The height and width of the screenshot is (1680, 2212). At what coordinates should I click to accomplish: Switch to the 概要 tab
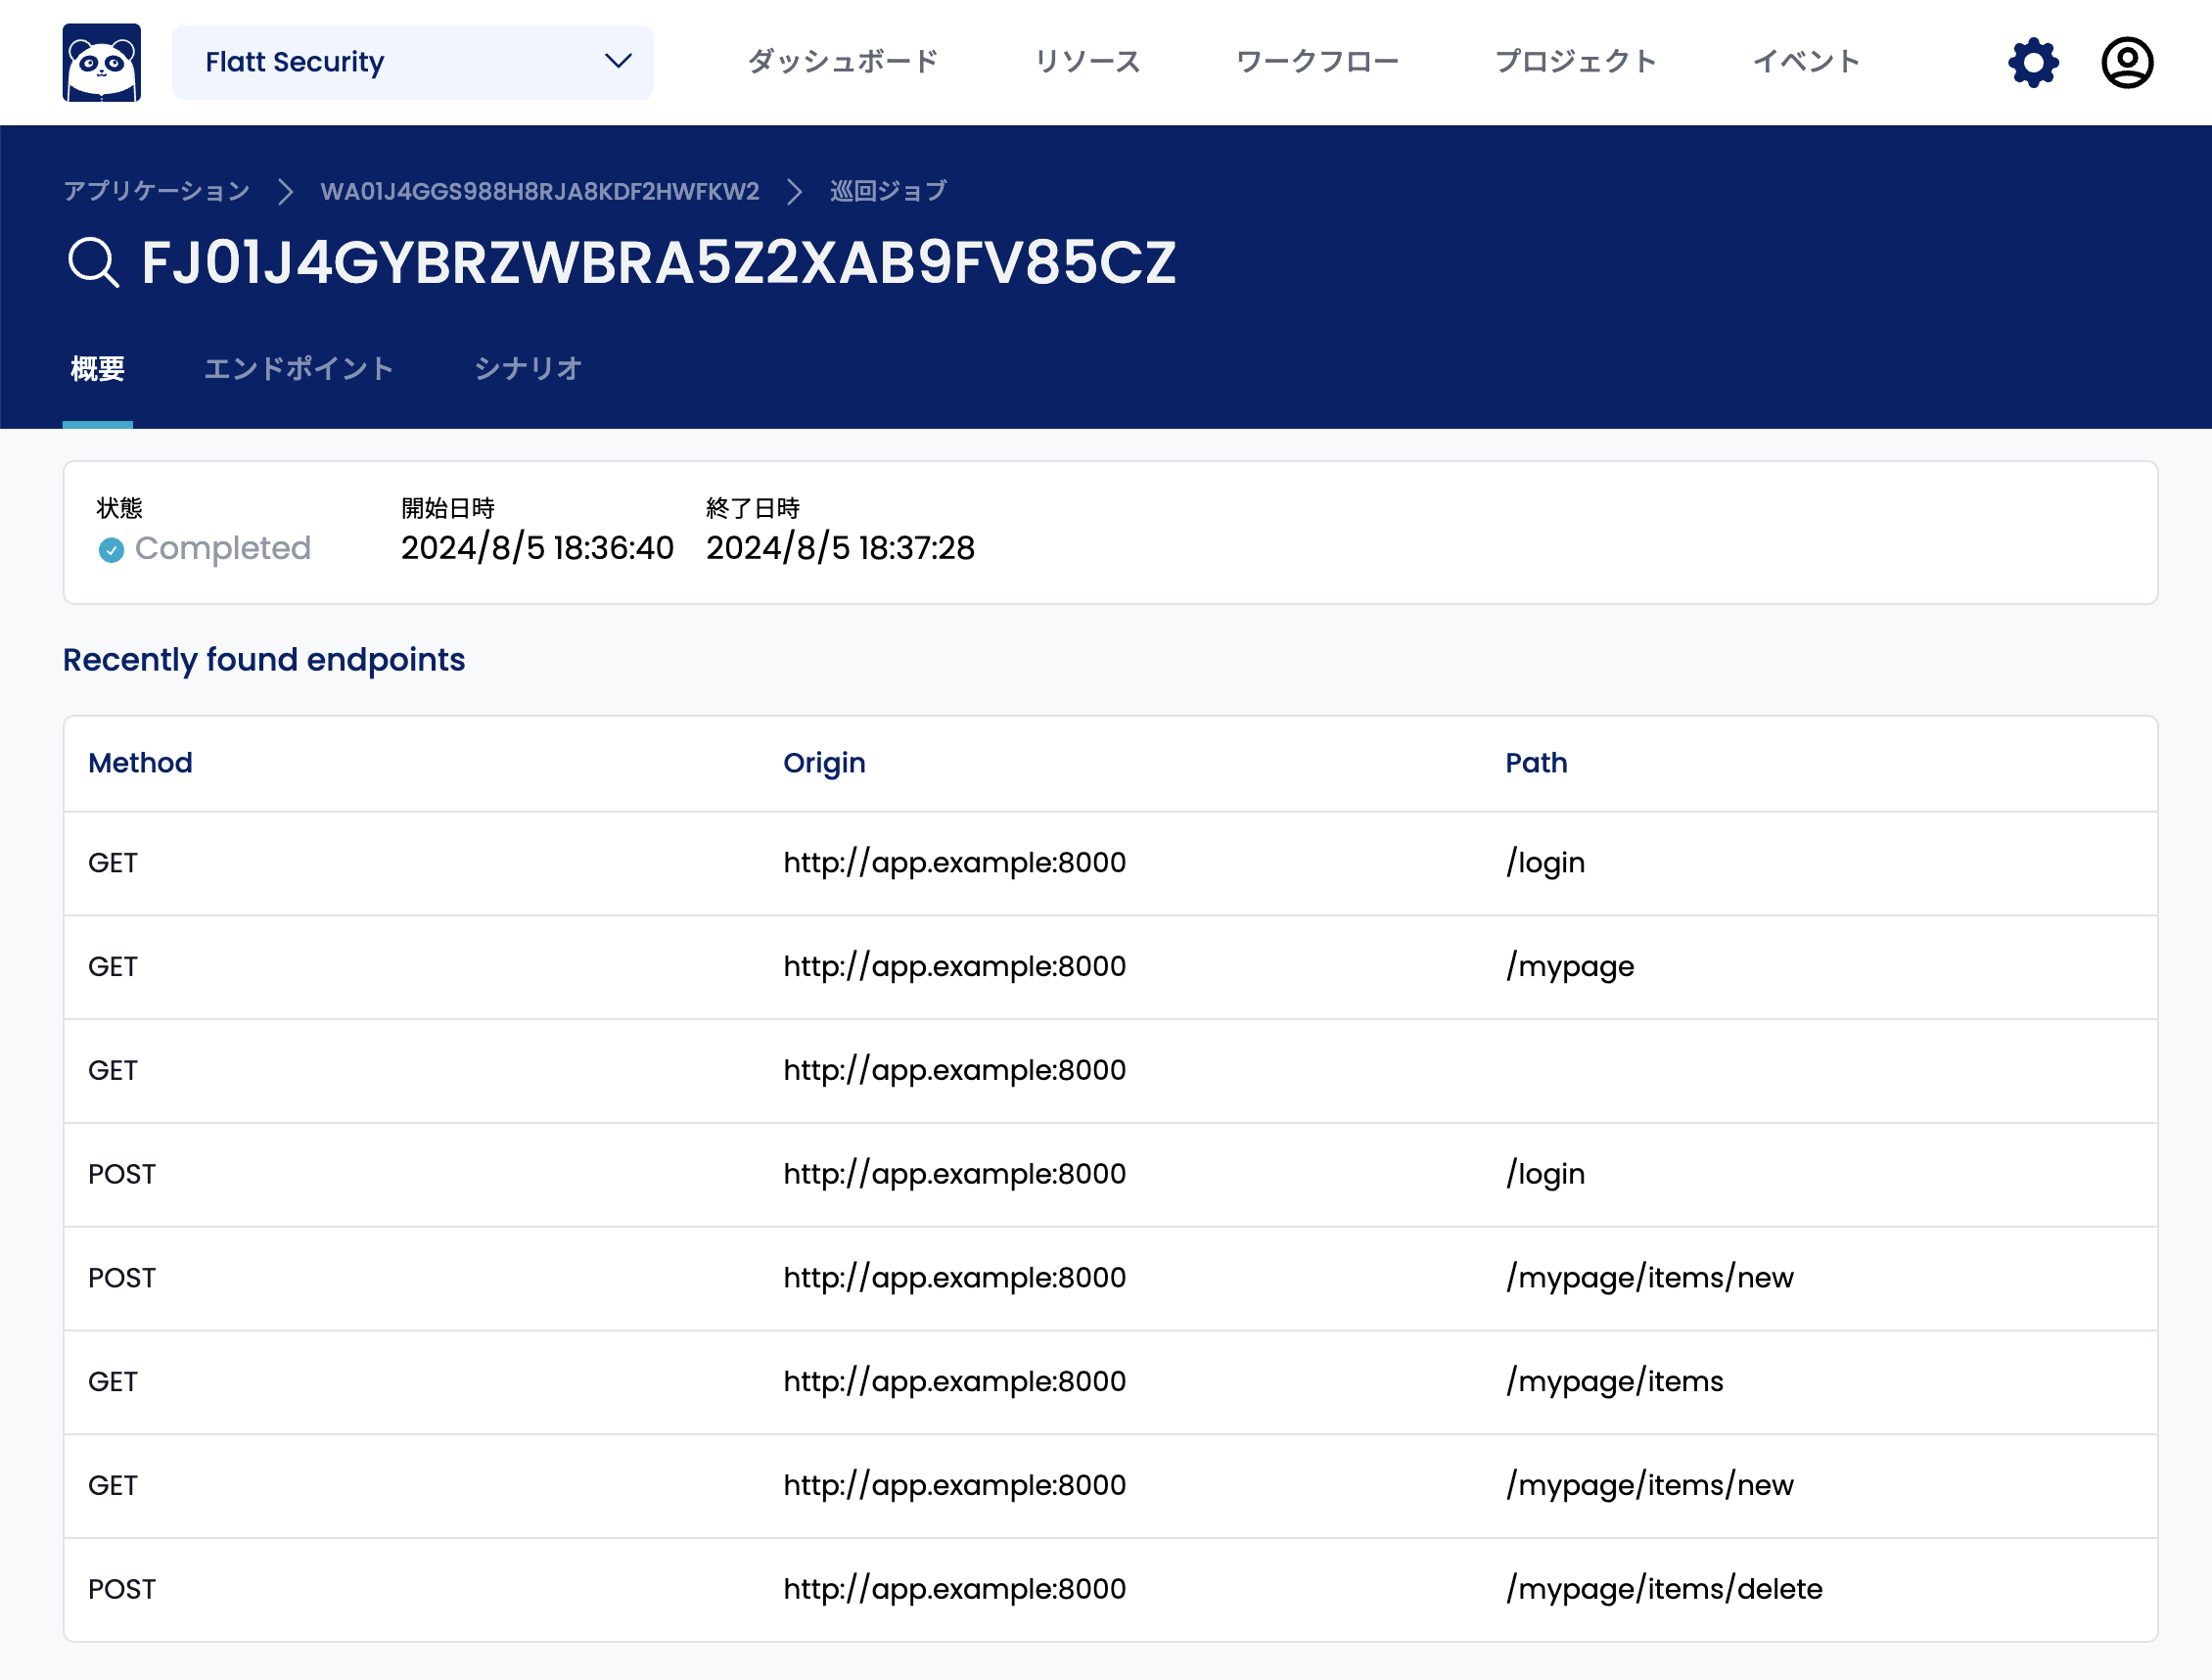[x=97, y=369]
